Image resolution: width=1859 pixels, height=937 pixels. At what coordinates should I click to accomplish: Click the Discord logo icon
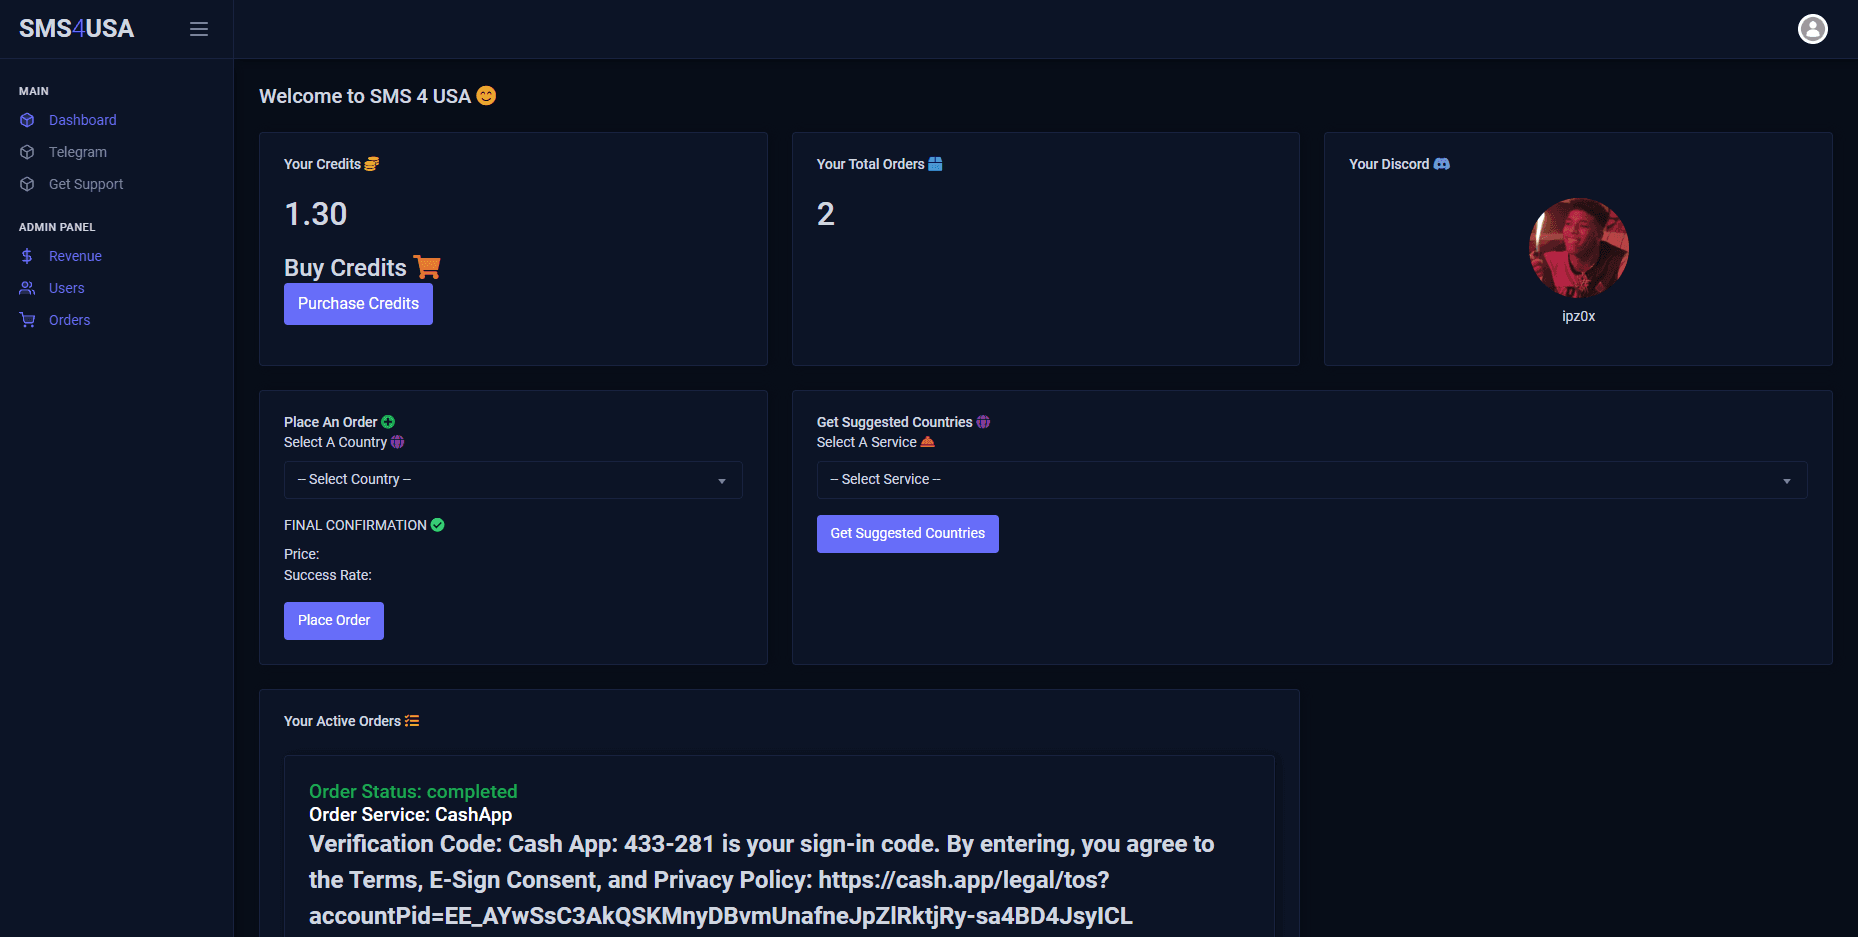click(x=1441, y=164)
